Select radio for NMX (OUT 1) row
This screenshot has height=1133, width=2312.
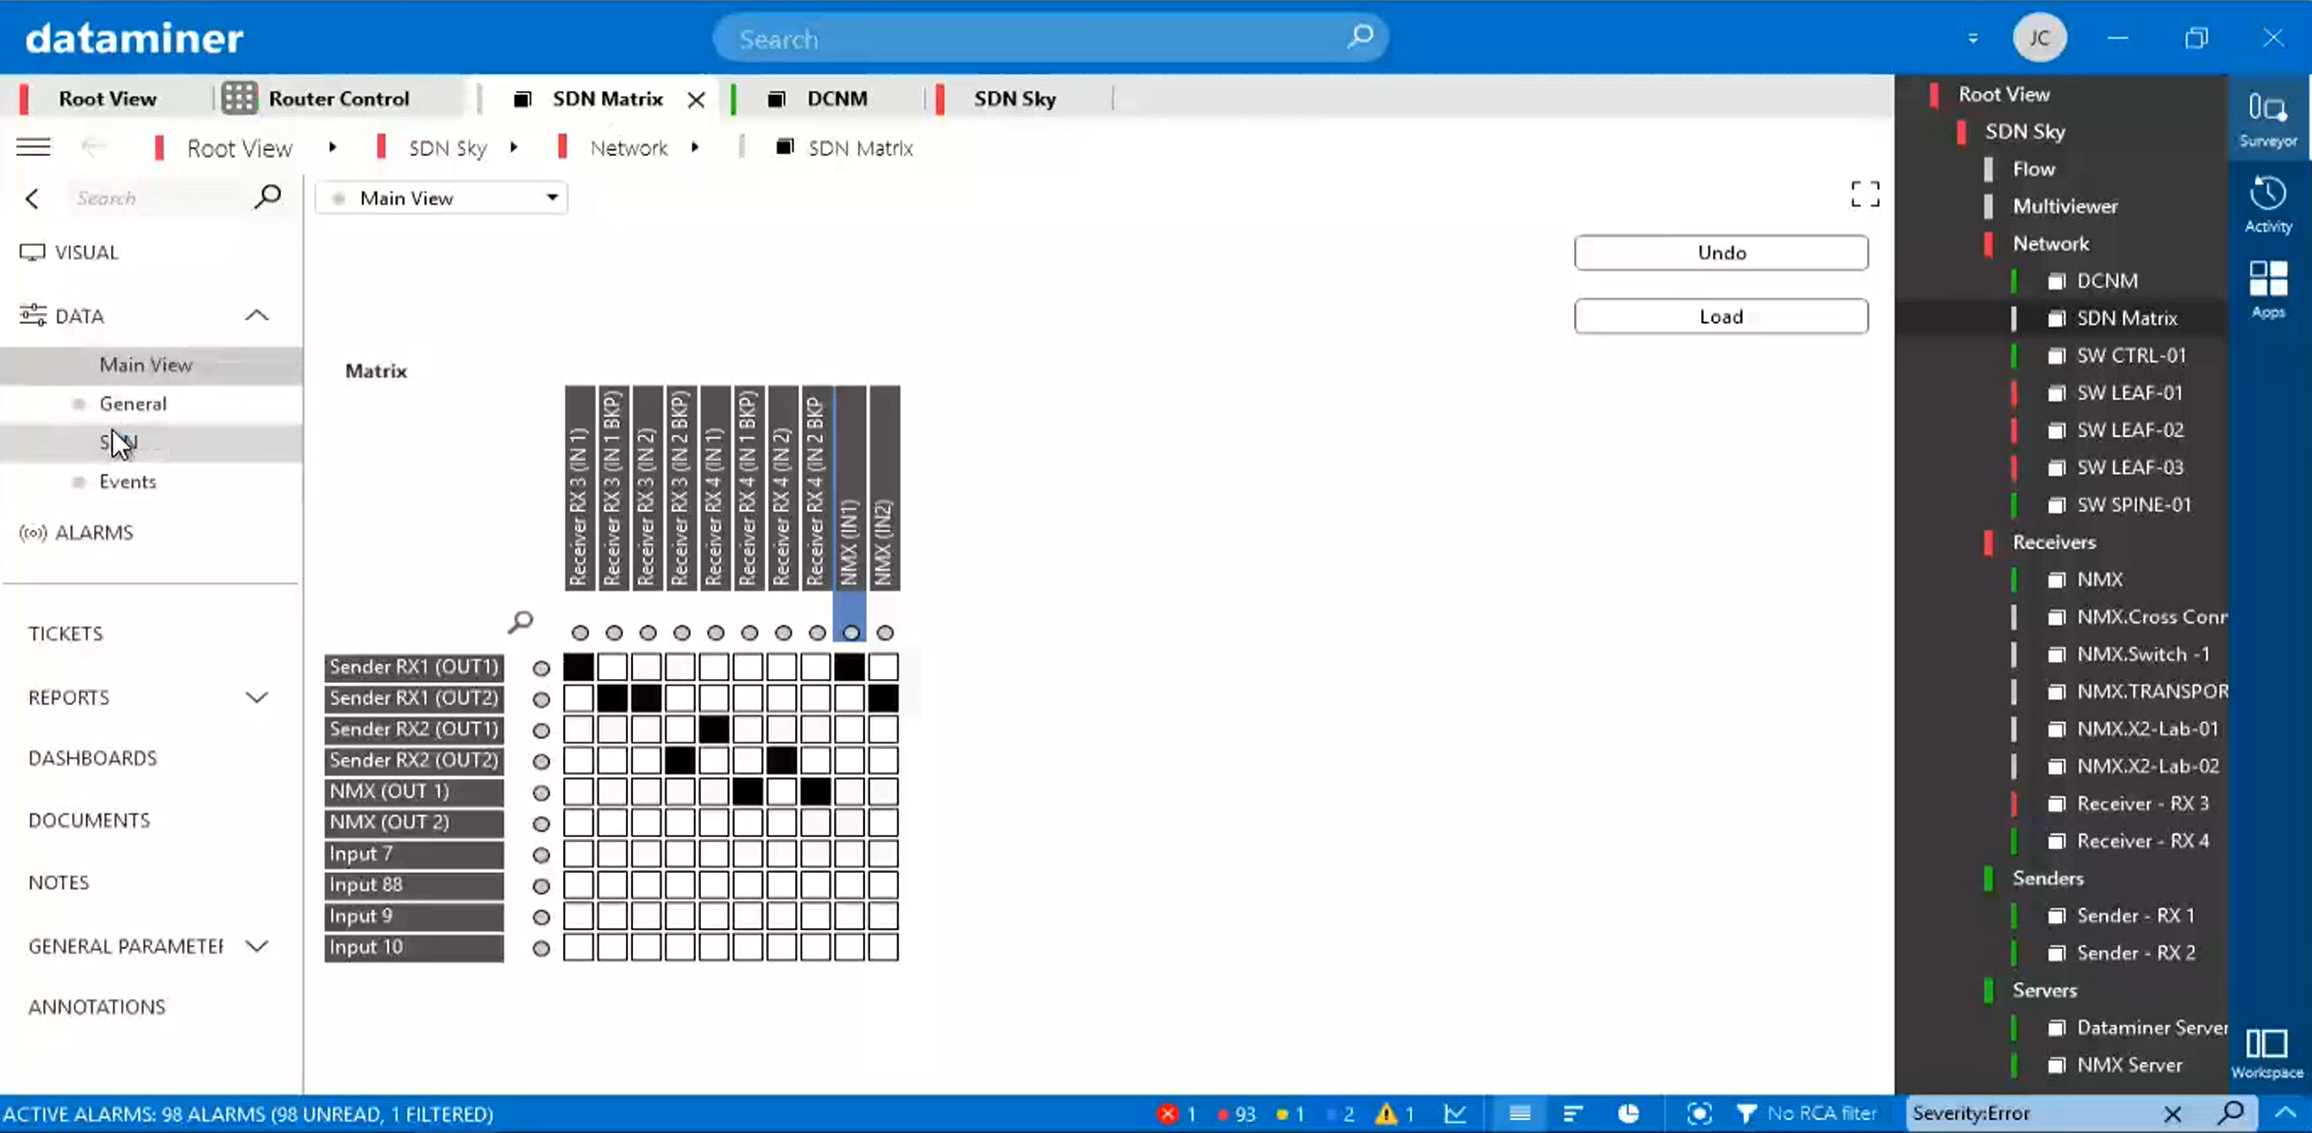pyautogui.click(x=541, y=793)
